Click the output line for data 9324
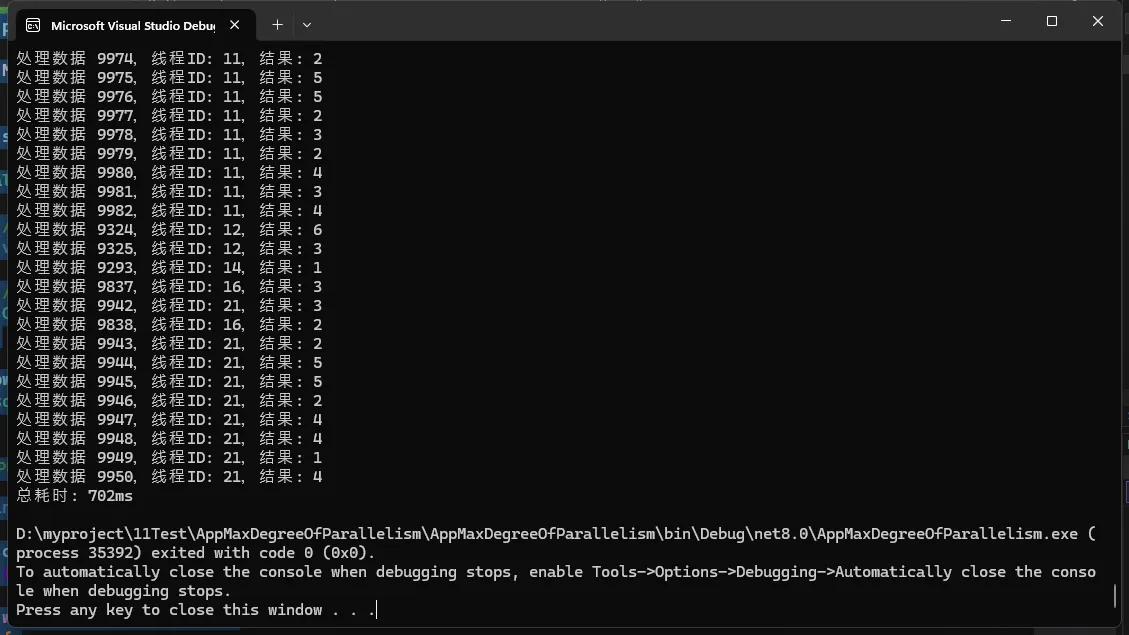Viewport: 1129px width, 635px height. [x=169, y=230]
